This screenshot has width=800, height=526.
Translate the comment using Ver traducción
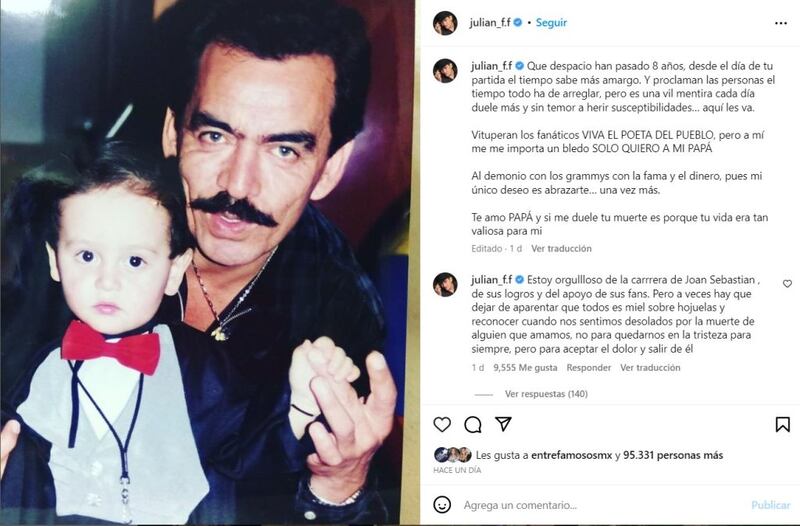tap(650, 367)
